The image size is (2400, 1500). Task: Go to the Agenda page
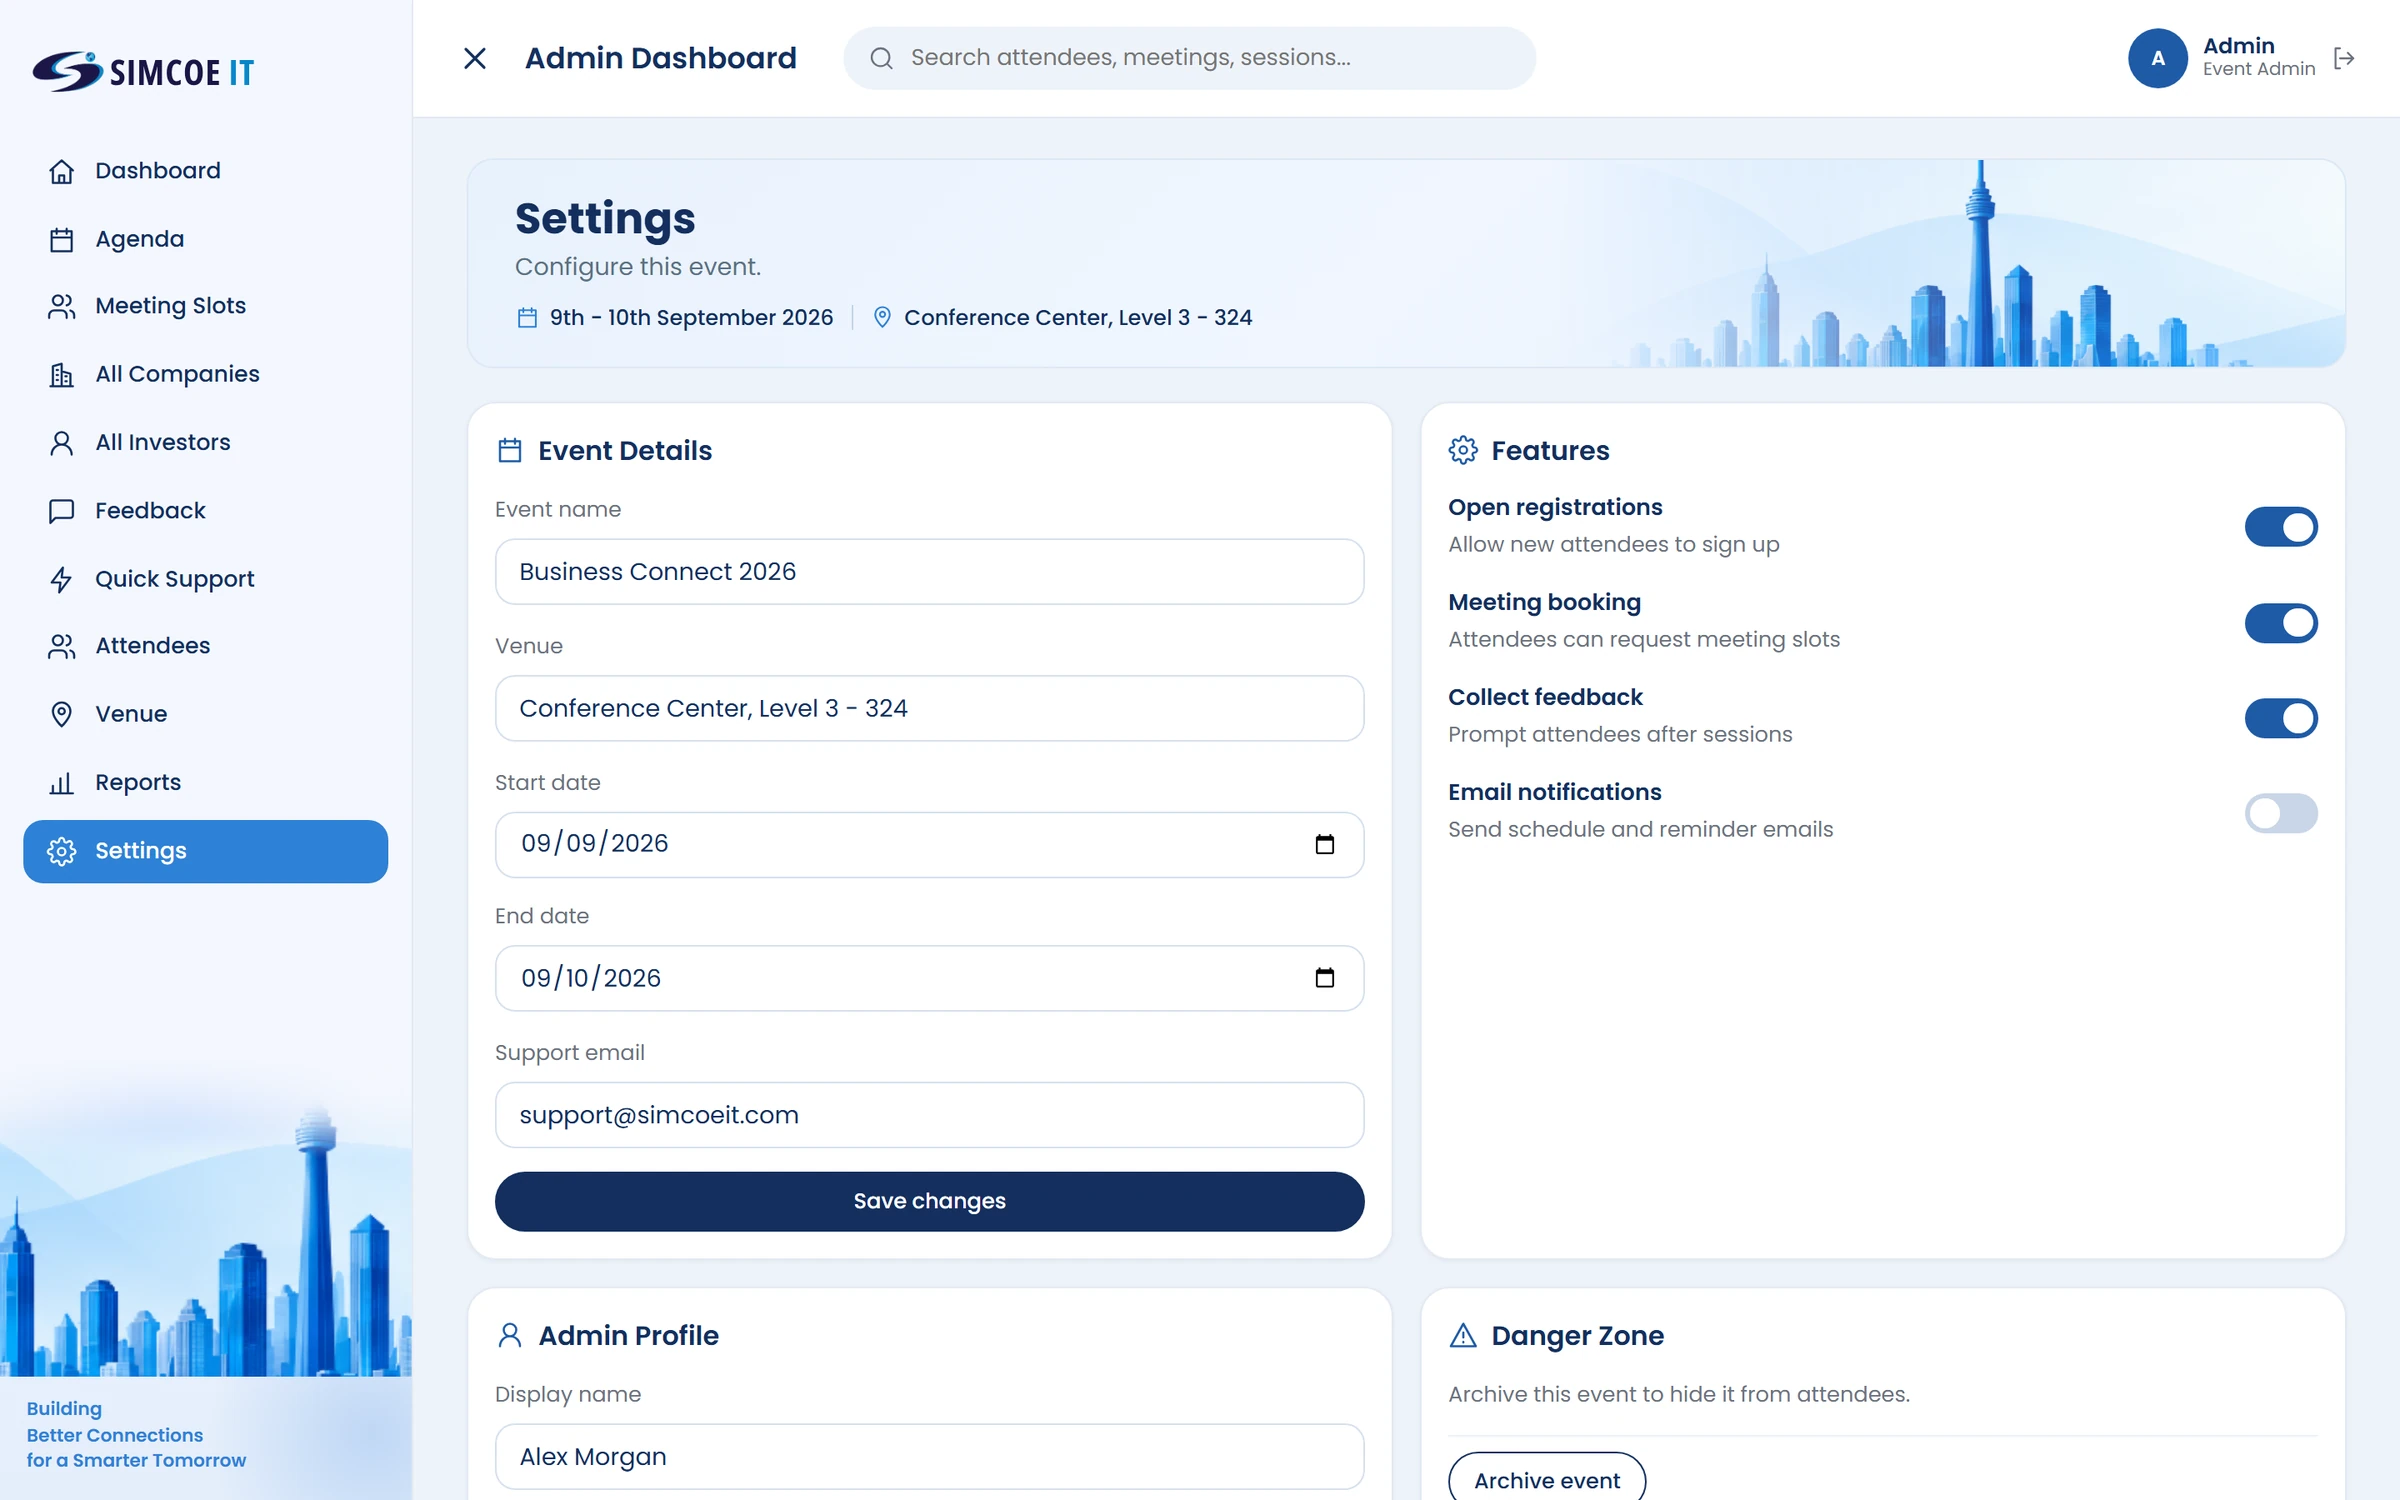(x=205, y=240)
